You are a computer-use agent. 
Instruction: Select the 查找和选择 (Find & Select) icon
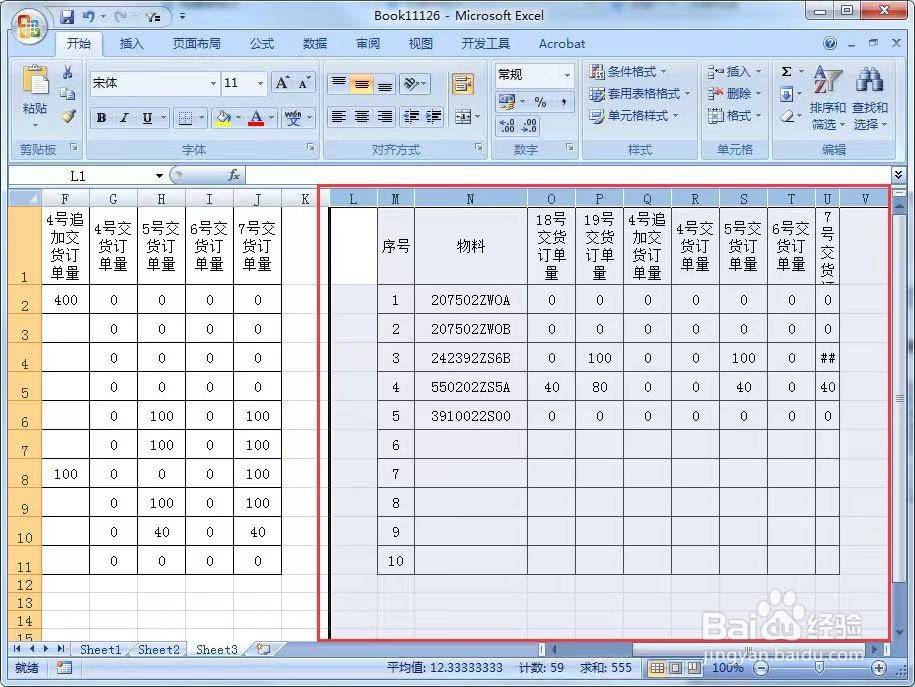click(x=871, y=95)
